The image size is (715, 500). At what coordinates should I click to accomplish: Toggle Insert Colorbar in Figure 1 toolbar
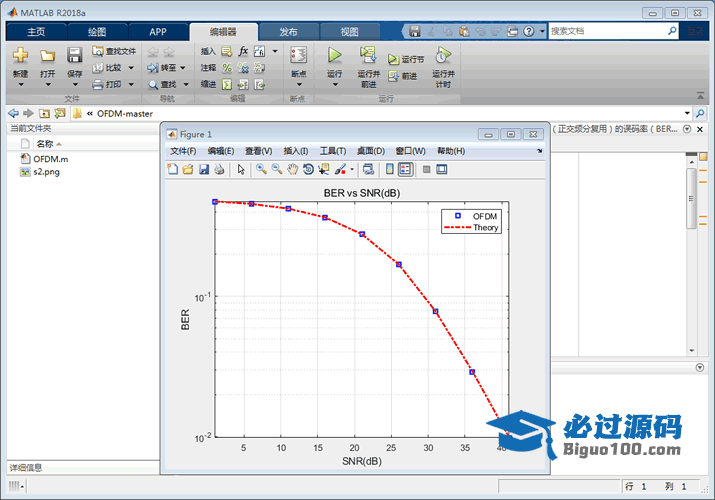(x=389, y=169)
